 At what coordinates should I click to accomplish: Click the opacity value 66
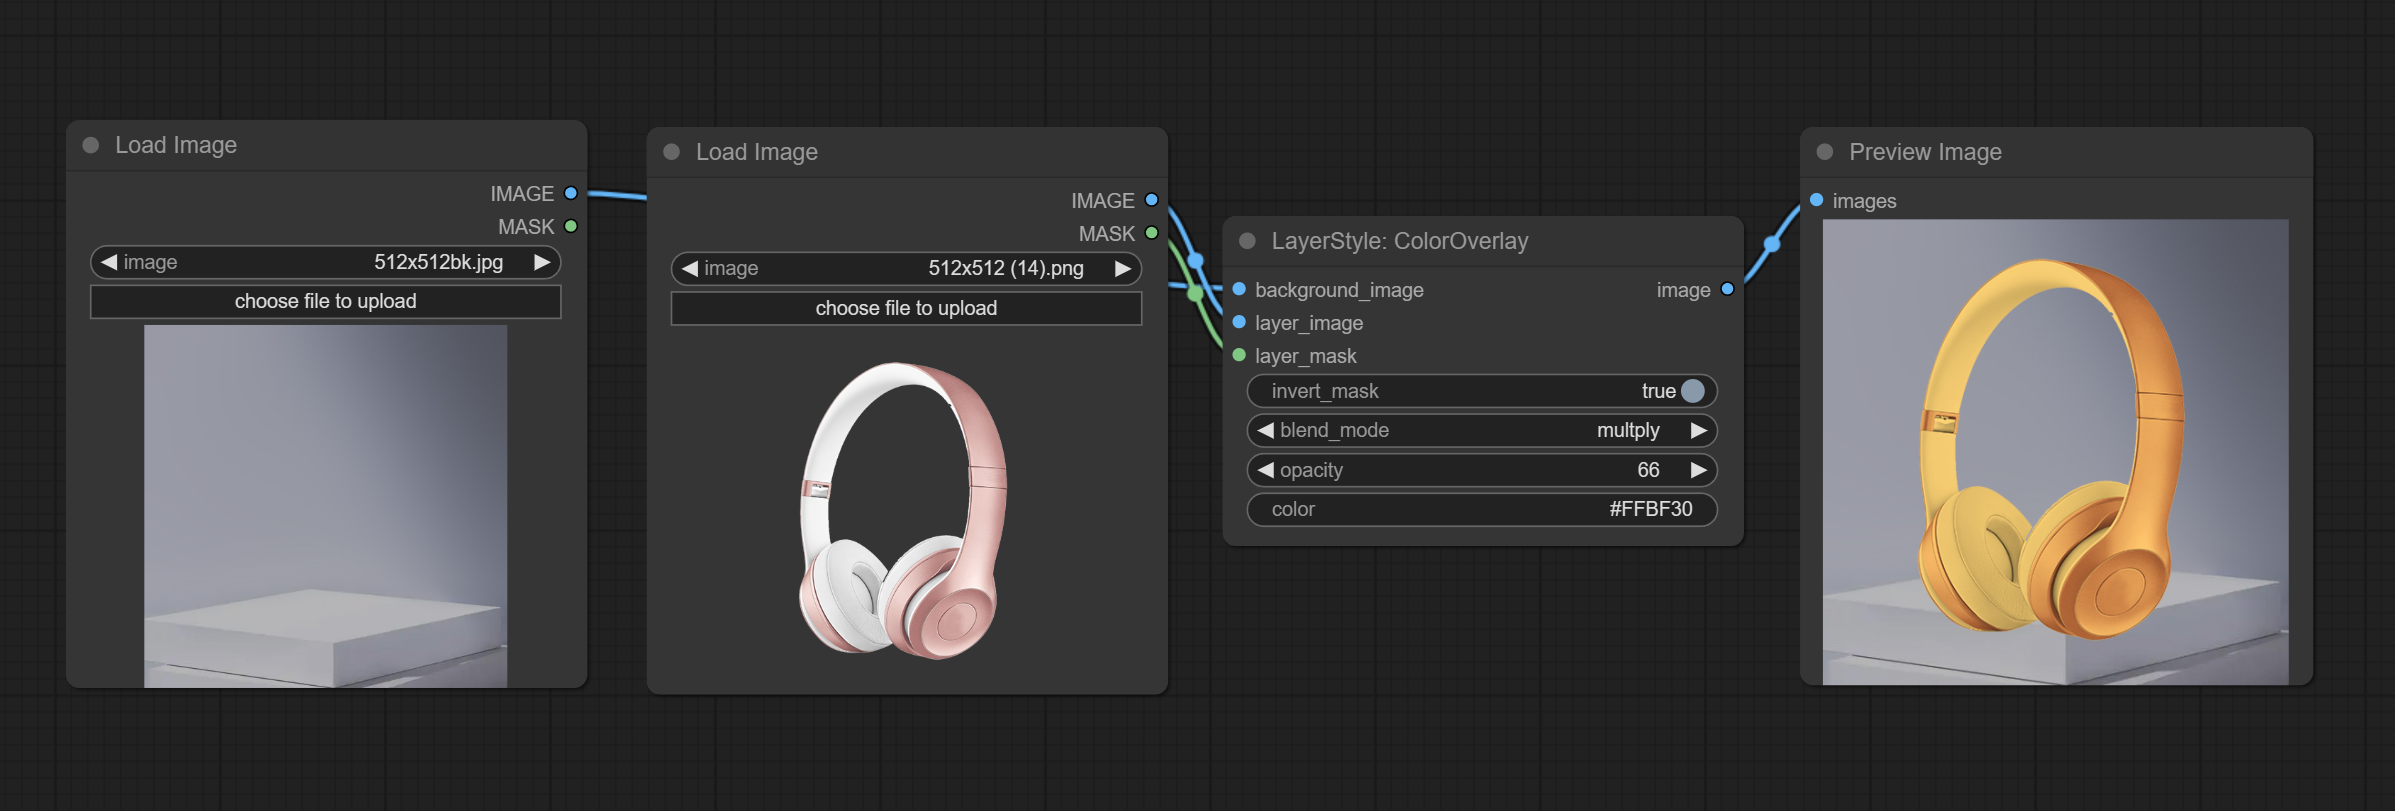(1648, 470)
